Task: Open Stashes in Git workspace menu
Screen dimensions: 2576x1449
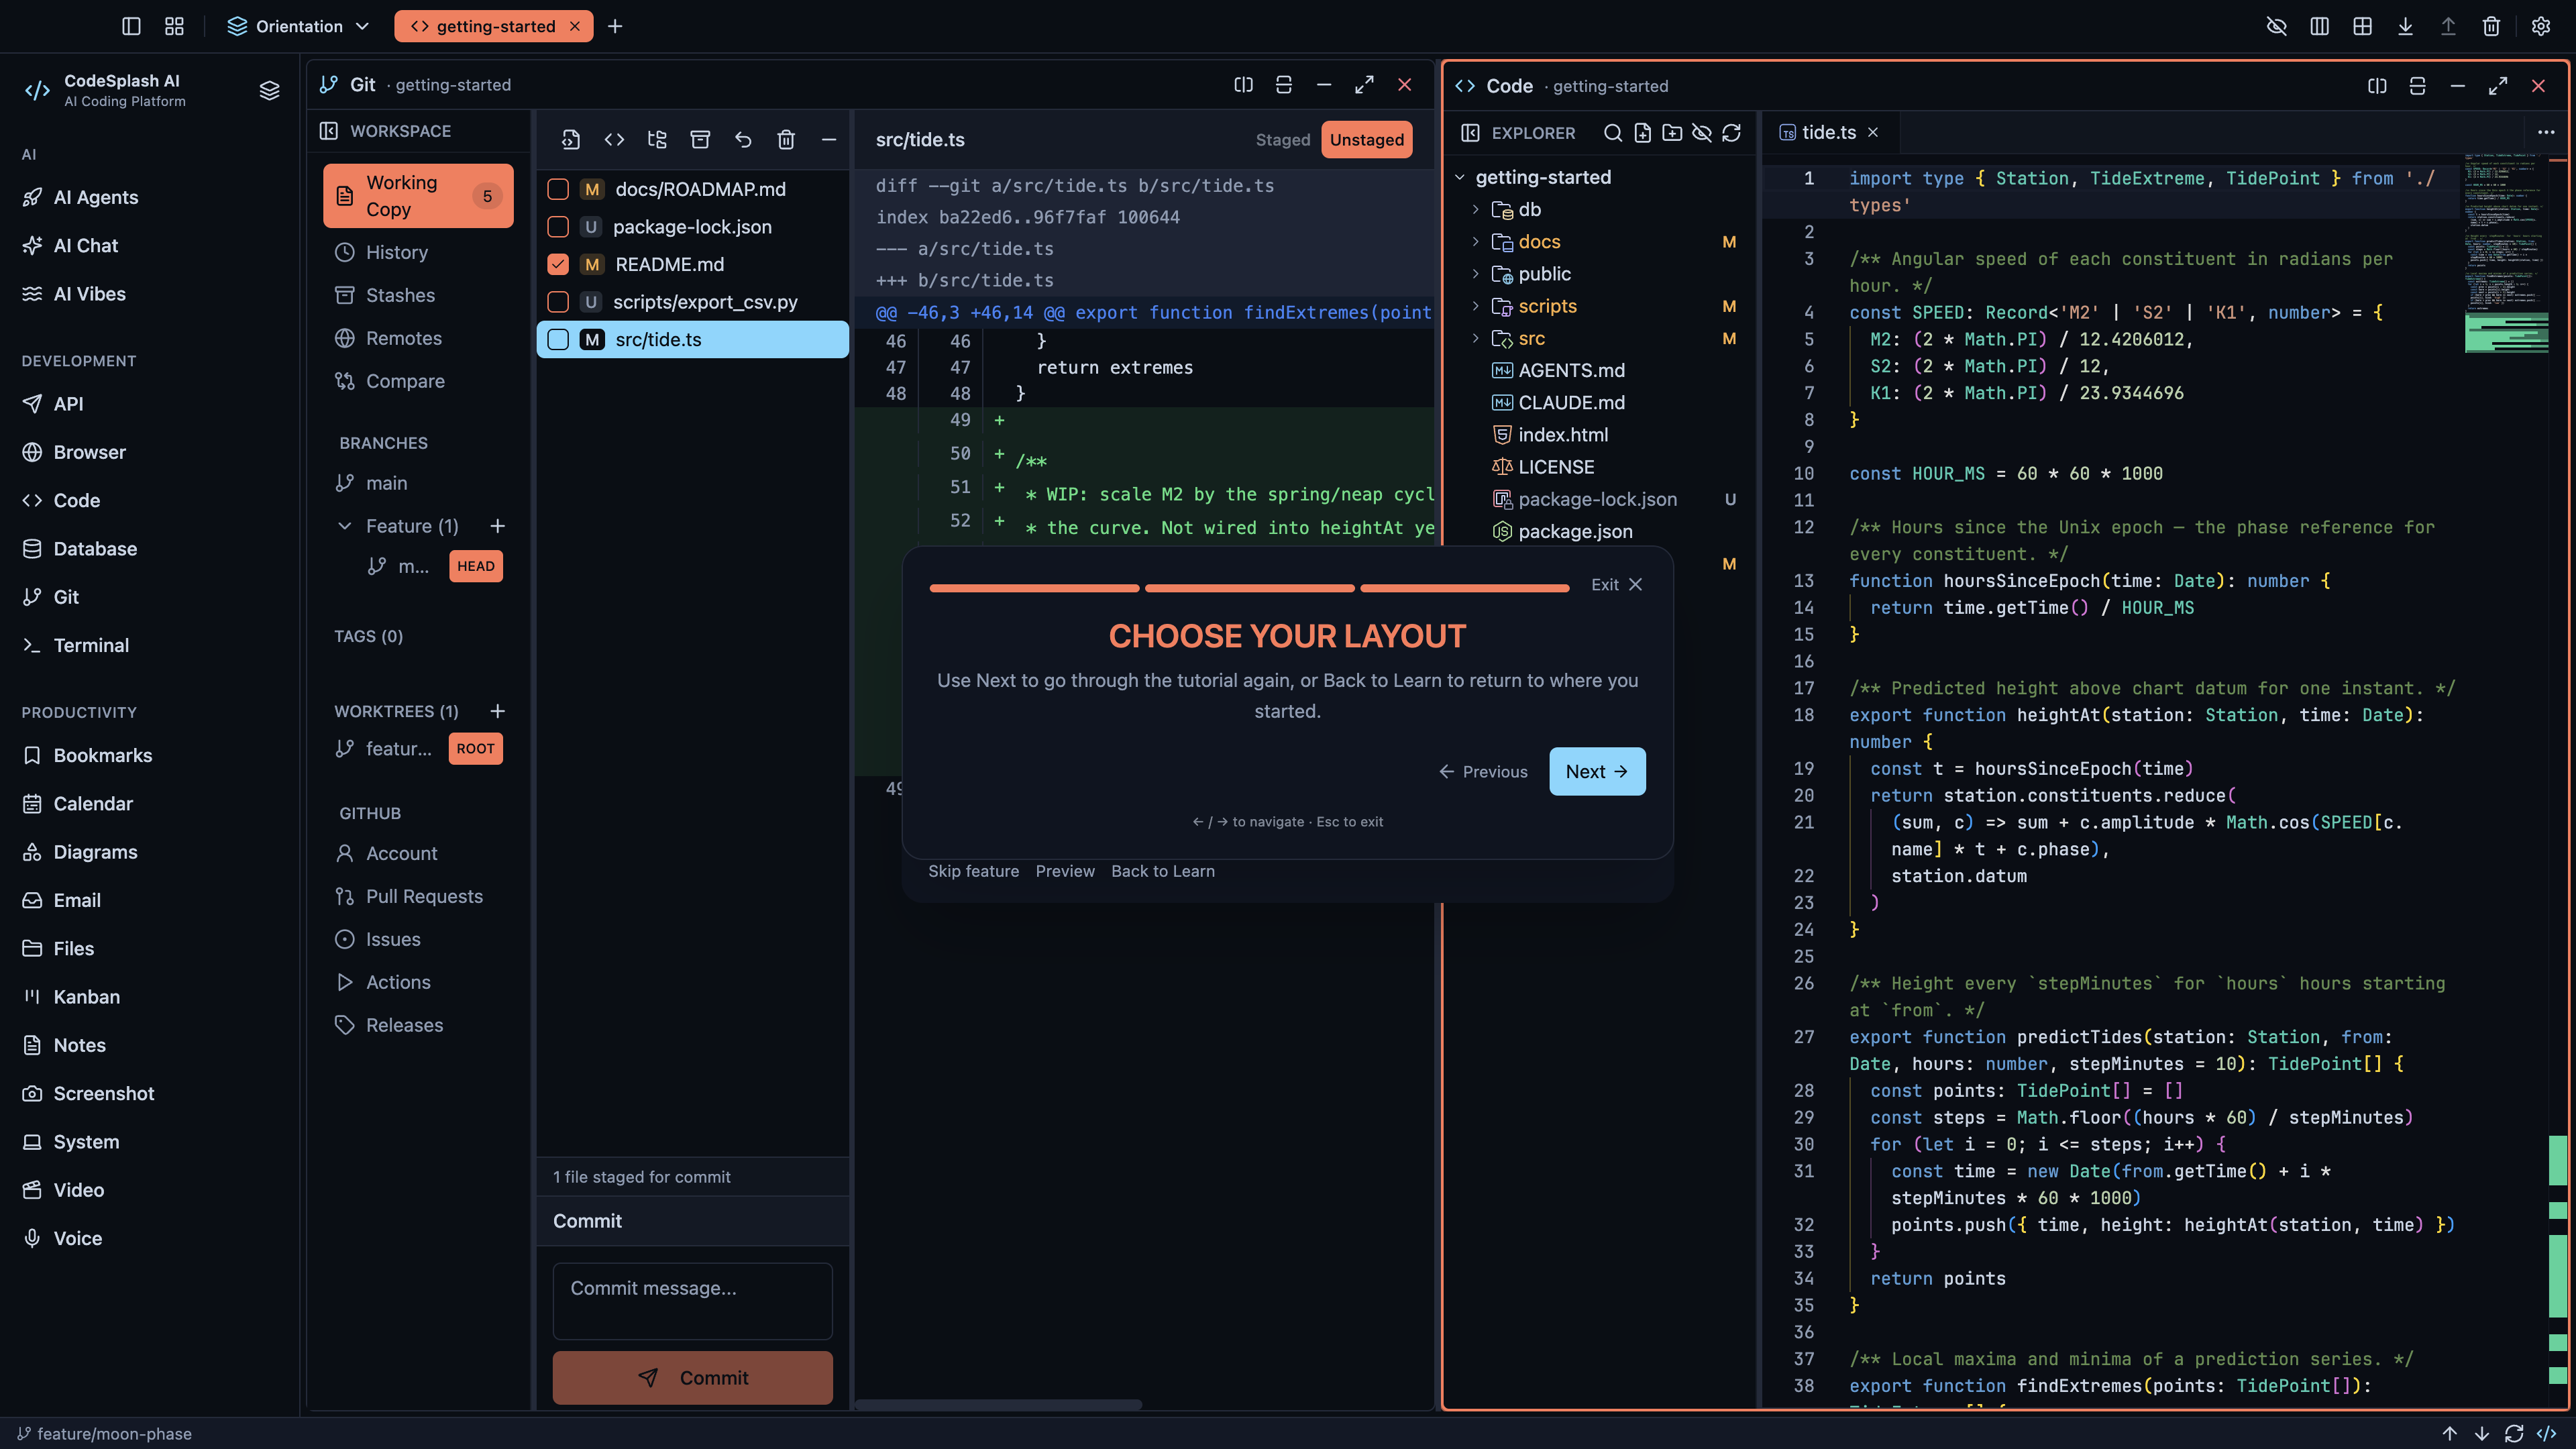Action: click(418, 295)
